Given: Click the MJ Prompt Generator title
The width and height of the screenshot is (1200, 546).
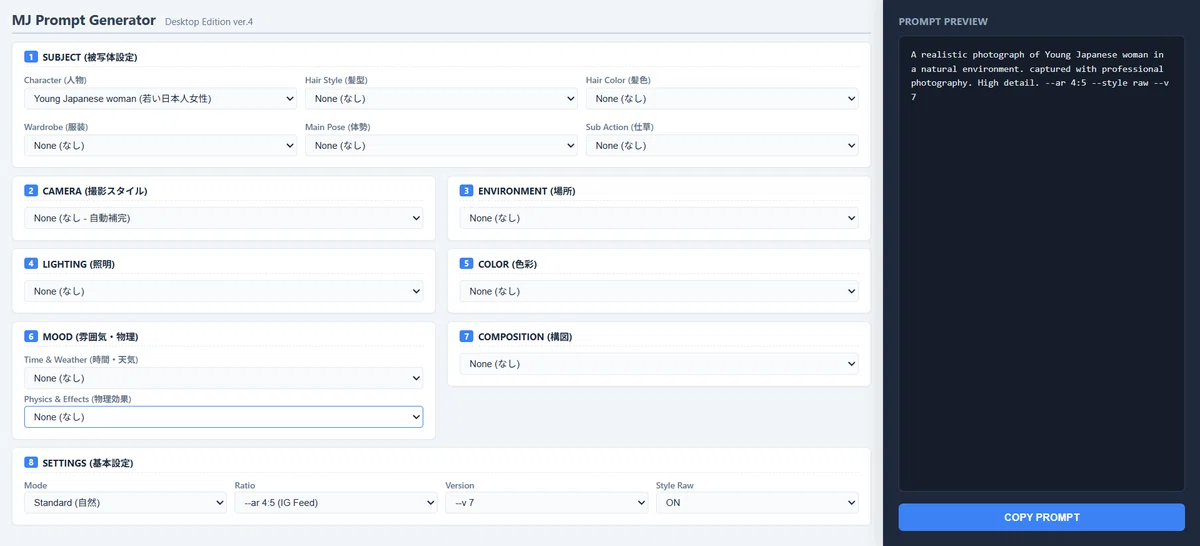Looking at the screenshot, I should [x=84, y=20].
